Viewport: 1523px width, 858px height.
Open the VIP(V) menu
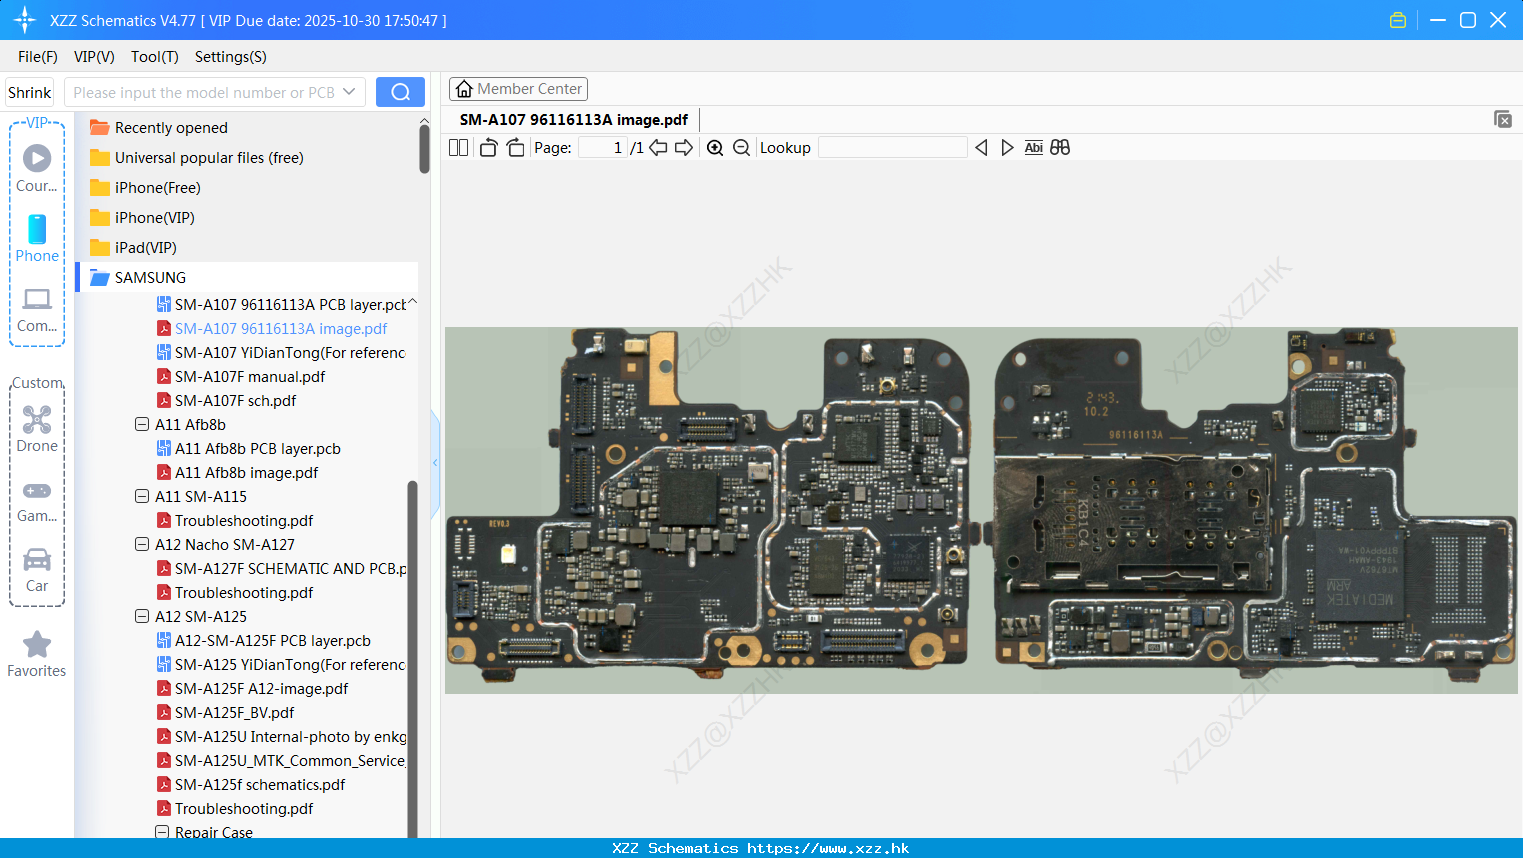94,57
